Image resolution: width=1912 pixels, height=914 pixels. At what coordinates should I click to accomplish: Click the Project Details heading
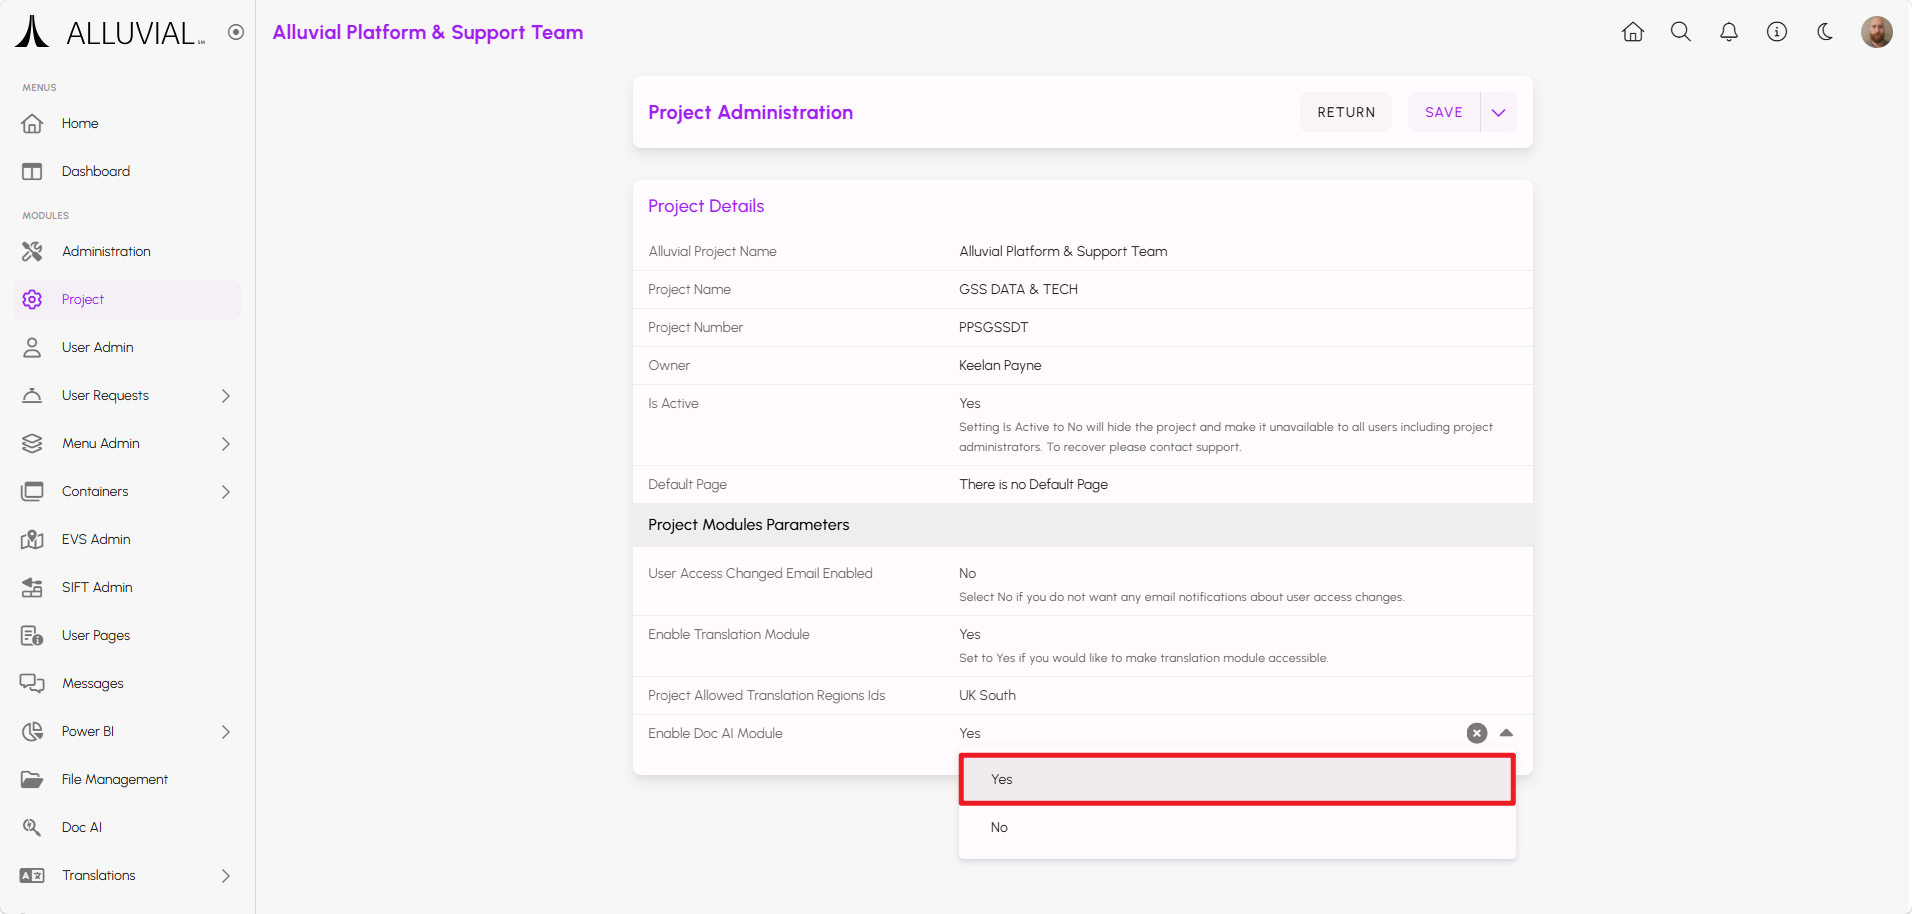[706, 207]
